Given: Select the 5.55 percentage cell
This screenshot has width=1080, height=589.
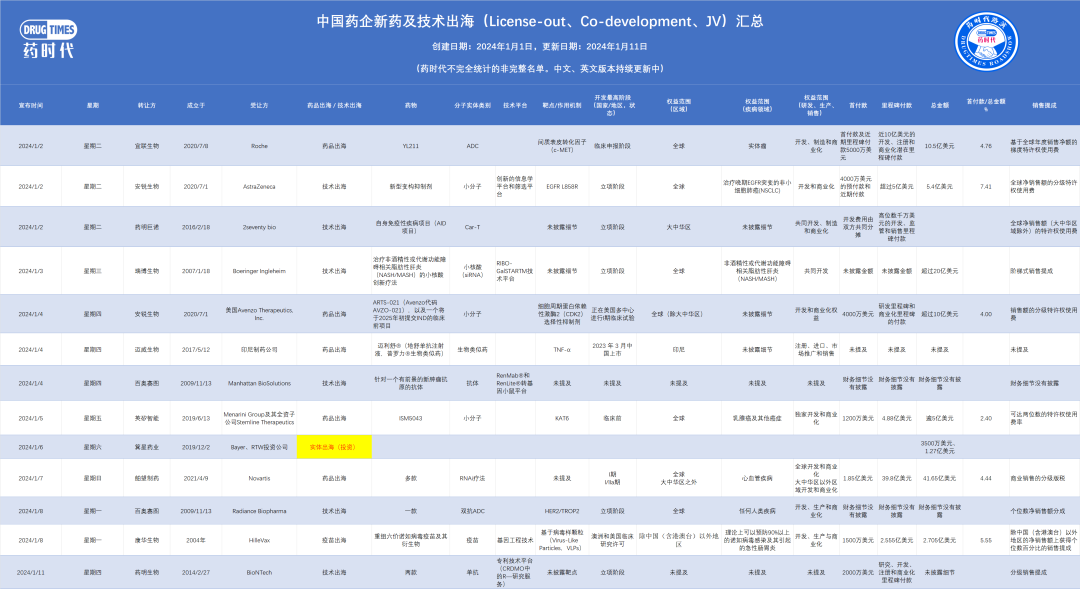Looking at the screenshot, I should pos(986,540).
